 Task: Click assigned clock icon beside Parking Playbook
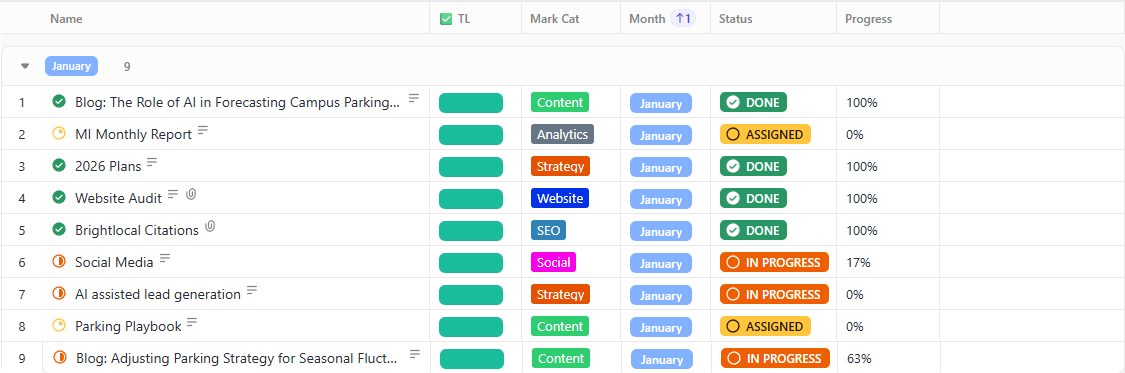[x=60, y=326]
